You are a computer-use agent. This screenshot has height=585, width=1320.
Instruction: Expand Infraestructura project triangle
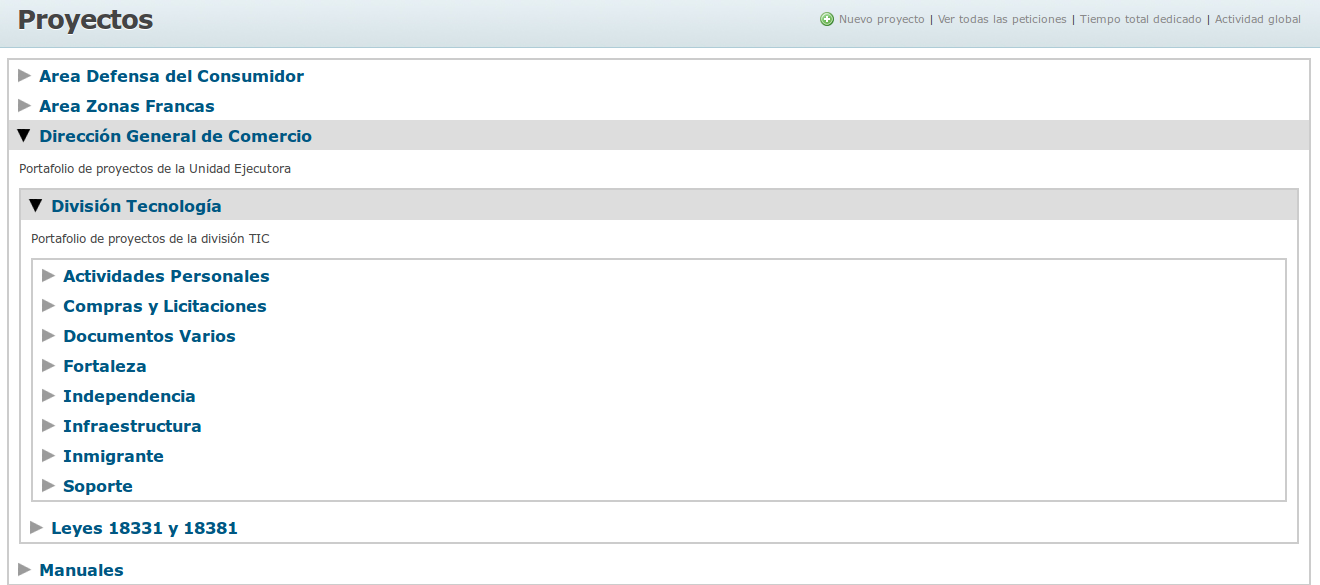click(49, 426)
